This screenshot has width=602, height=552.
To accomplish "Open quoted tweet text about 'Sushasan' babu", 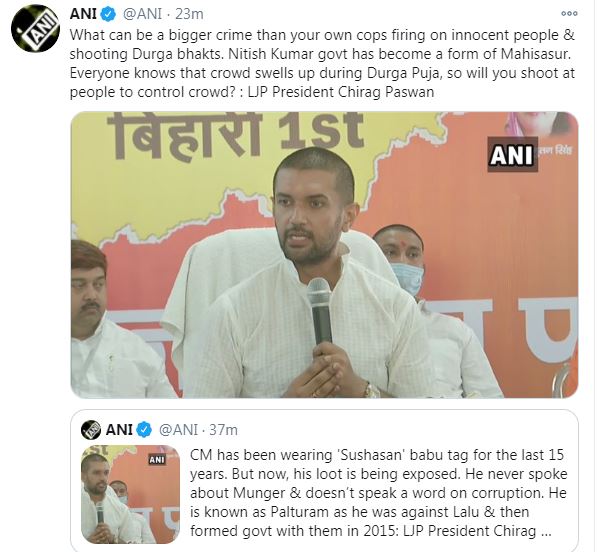I will 378,493.
